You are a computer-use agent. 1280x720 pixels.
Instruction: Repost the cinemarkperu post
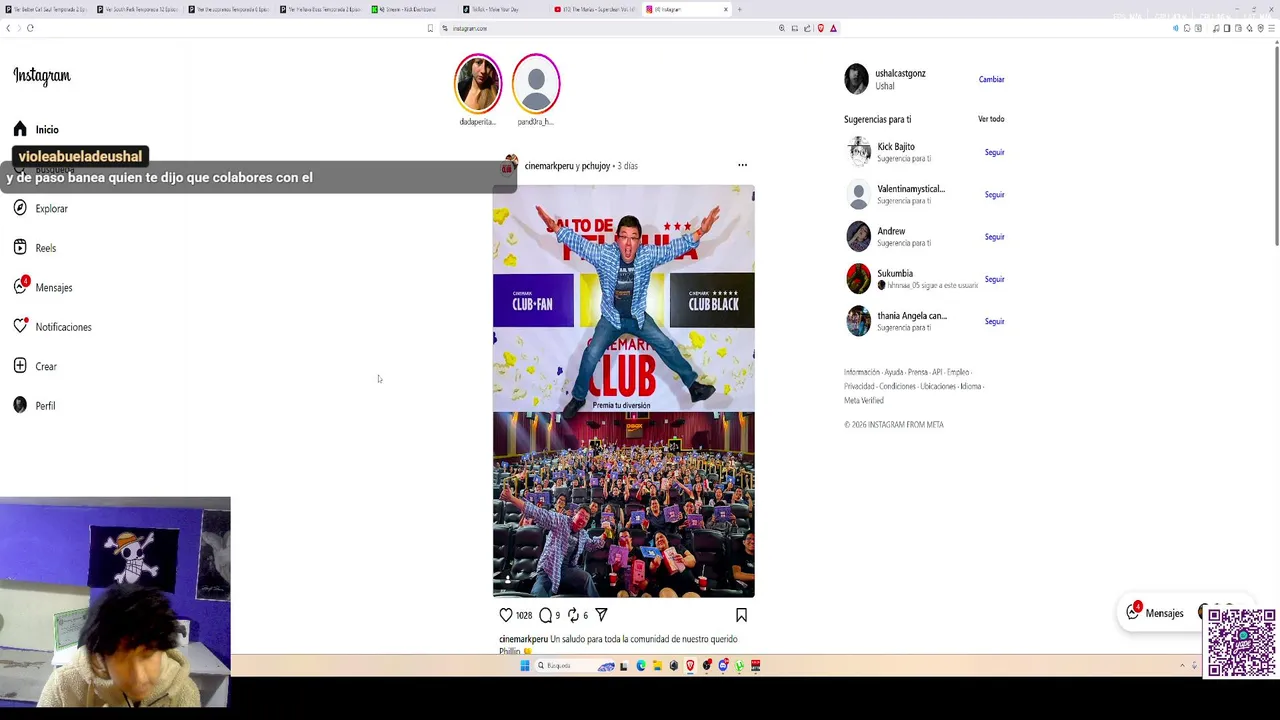[574, 615]
